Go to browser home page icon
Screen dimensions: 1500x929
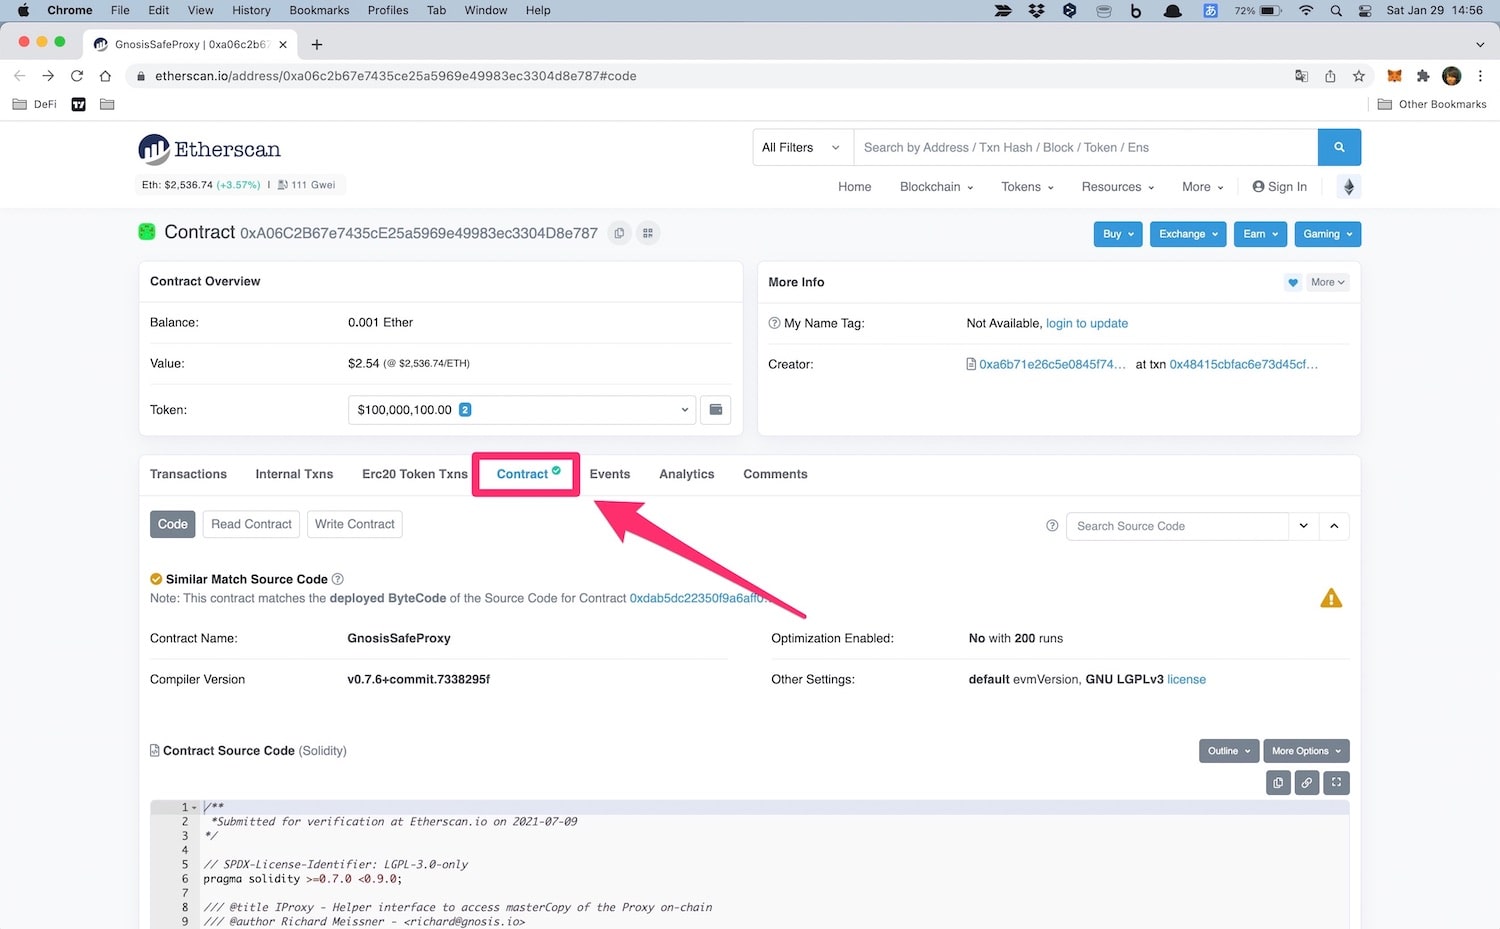point(105,76)
